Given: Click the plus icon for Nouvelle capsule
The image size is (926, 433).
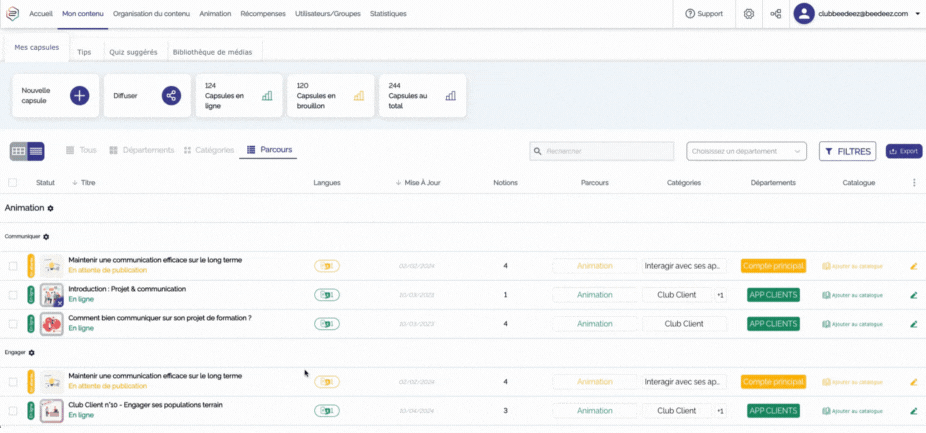Looking at the screenshot, I should tap(79, 96).
